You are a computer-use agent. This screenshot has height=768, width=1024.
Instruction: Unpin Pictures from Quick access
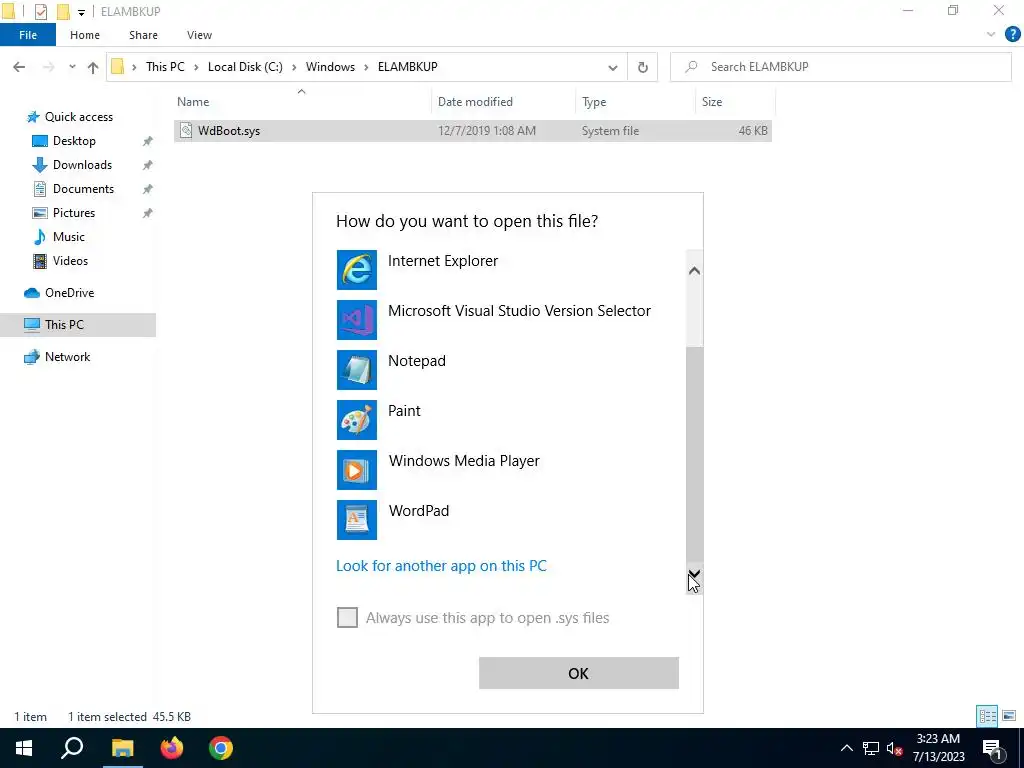(148, 213)
